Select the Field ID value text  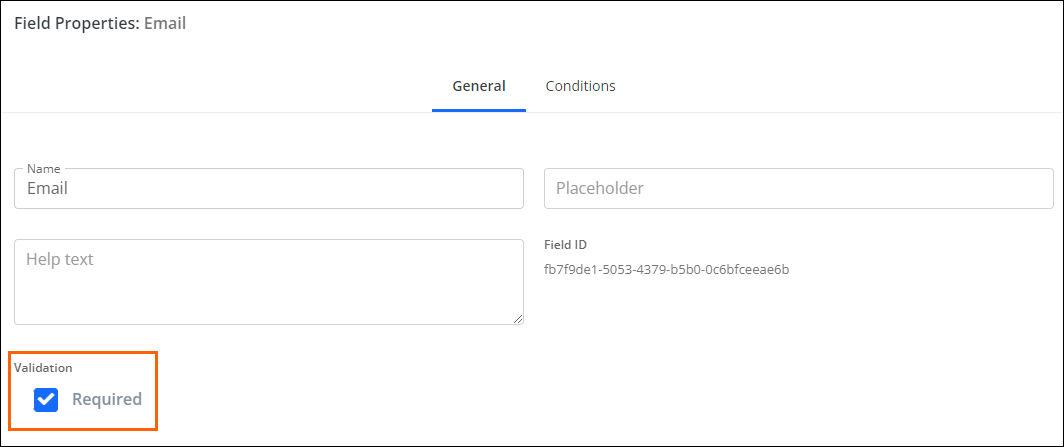click(x=666, y=270)
